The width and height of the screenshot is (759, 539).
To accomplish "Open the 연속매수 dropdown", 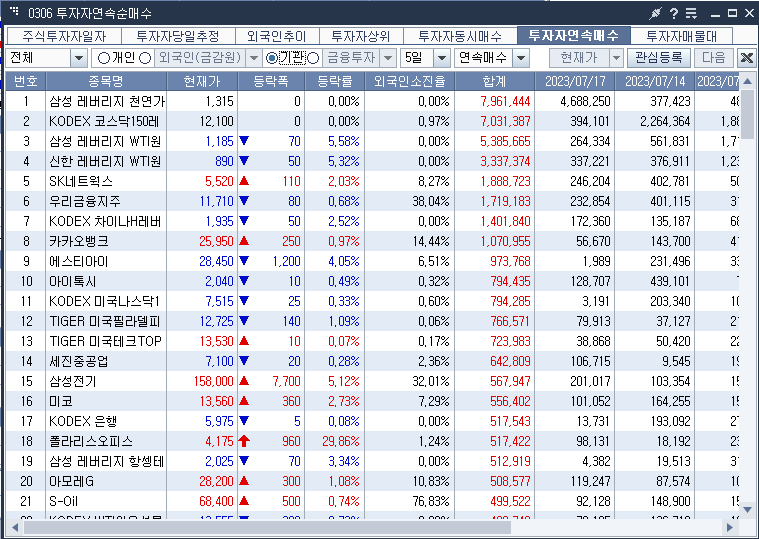I will [x=492, y=58].
